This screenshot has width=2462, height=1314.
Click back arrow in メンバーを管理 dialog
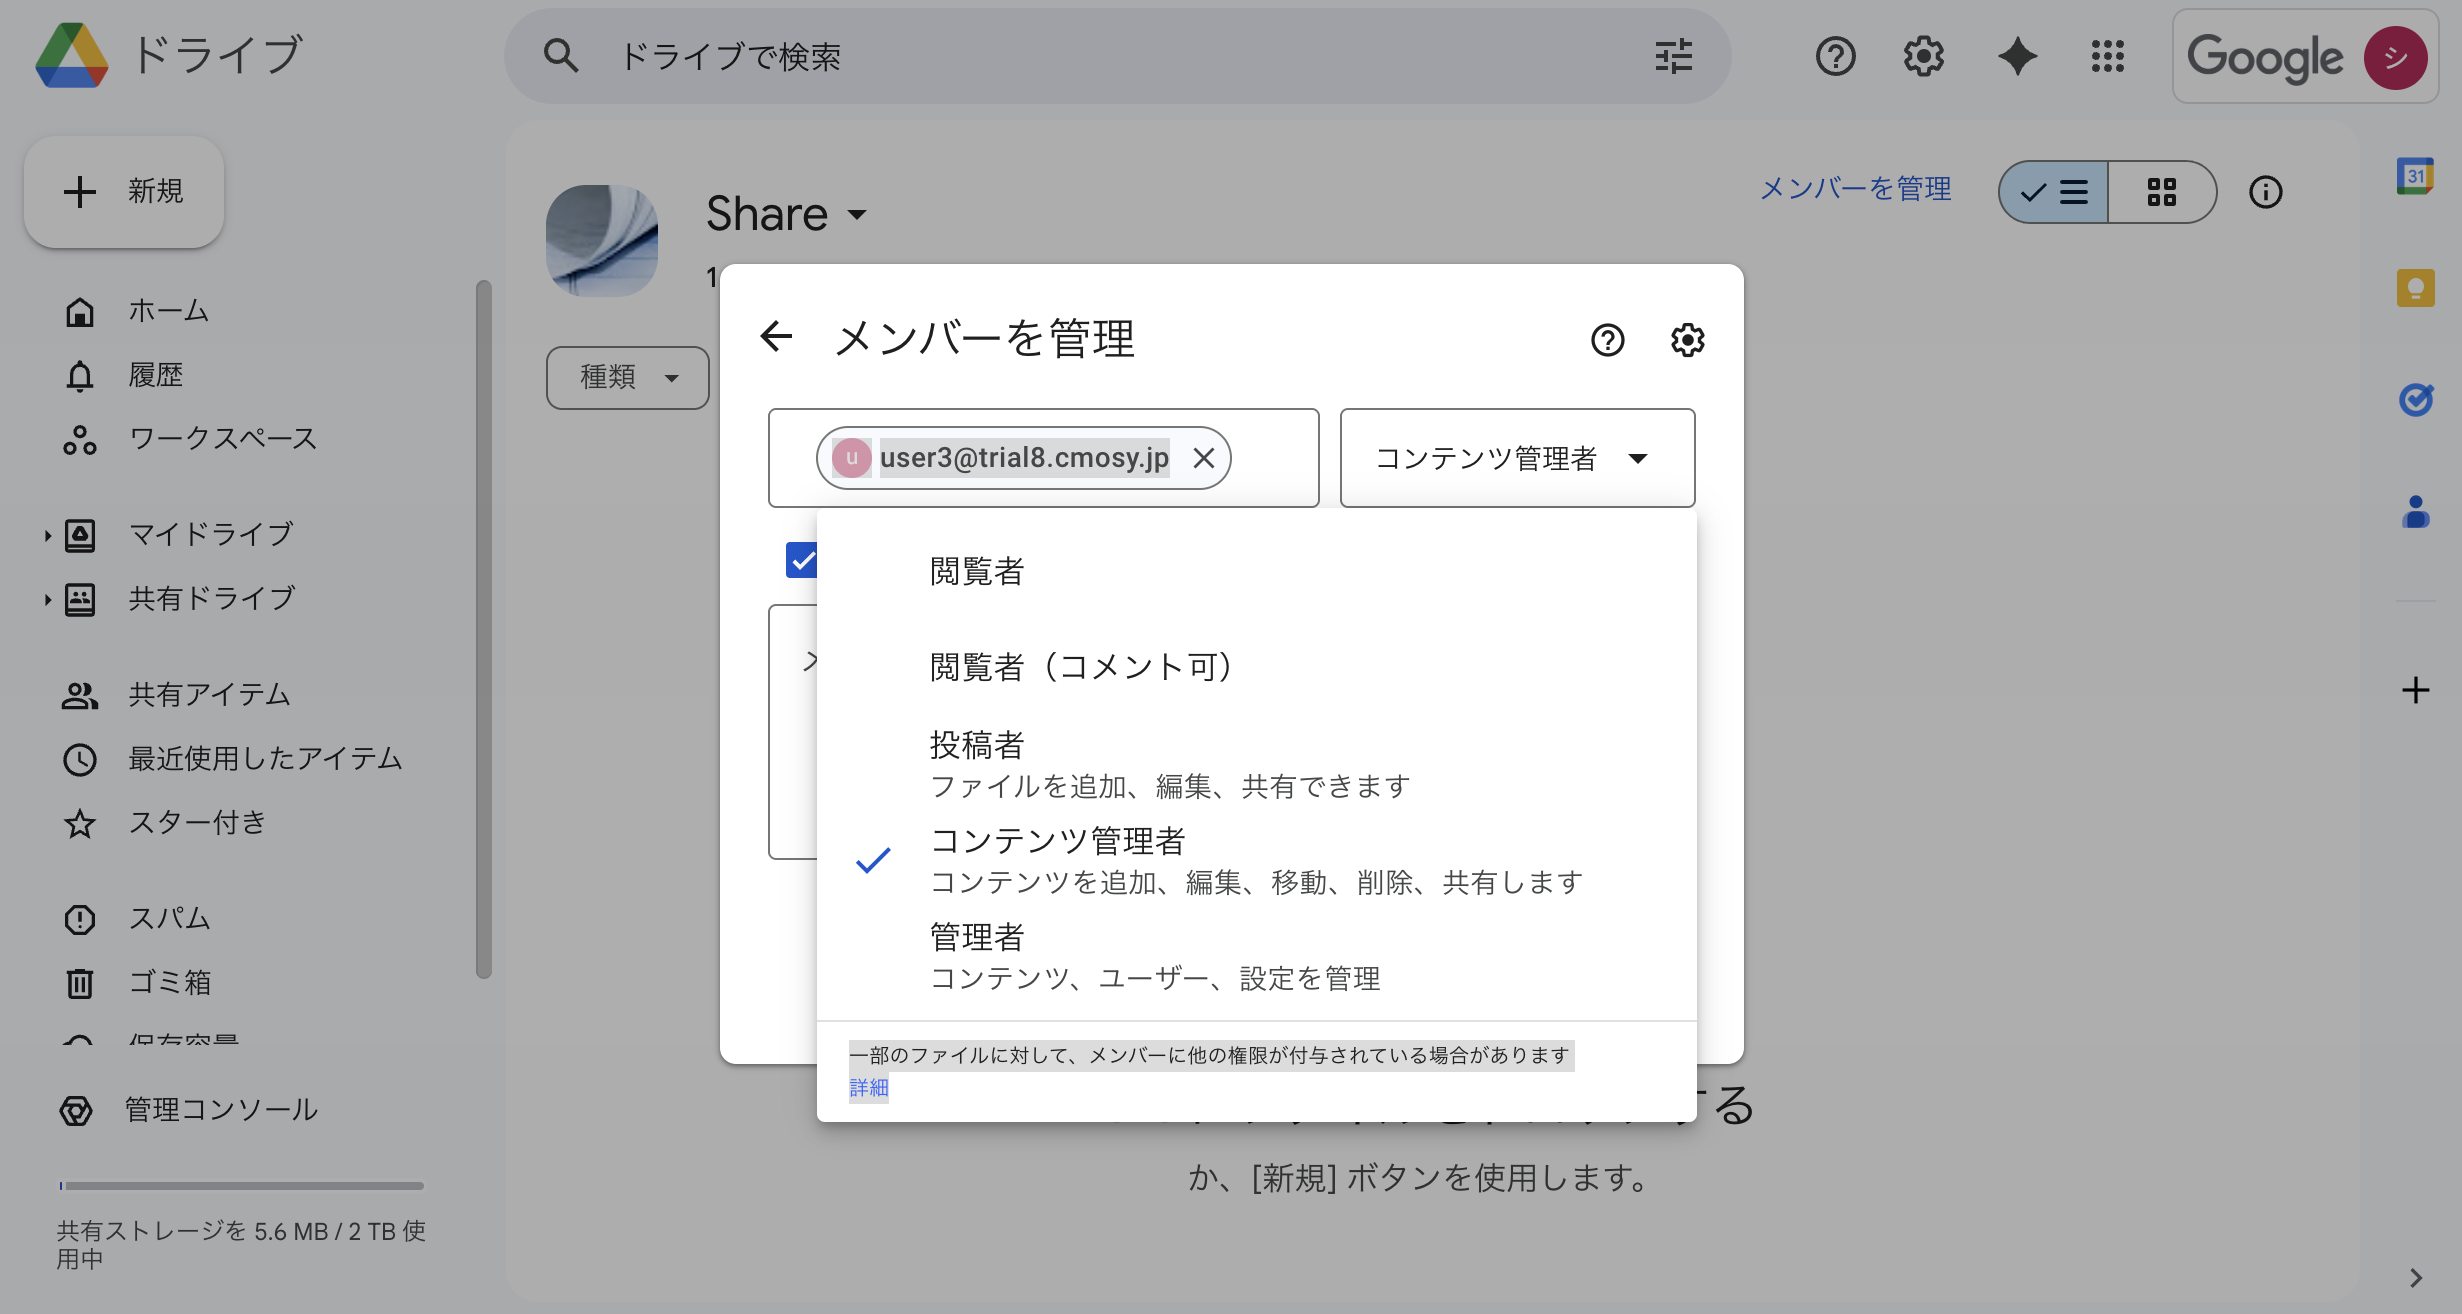point(777,337)
